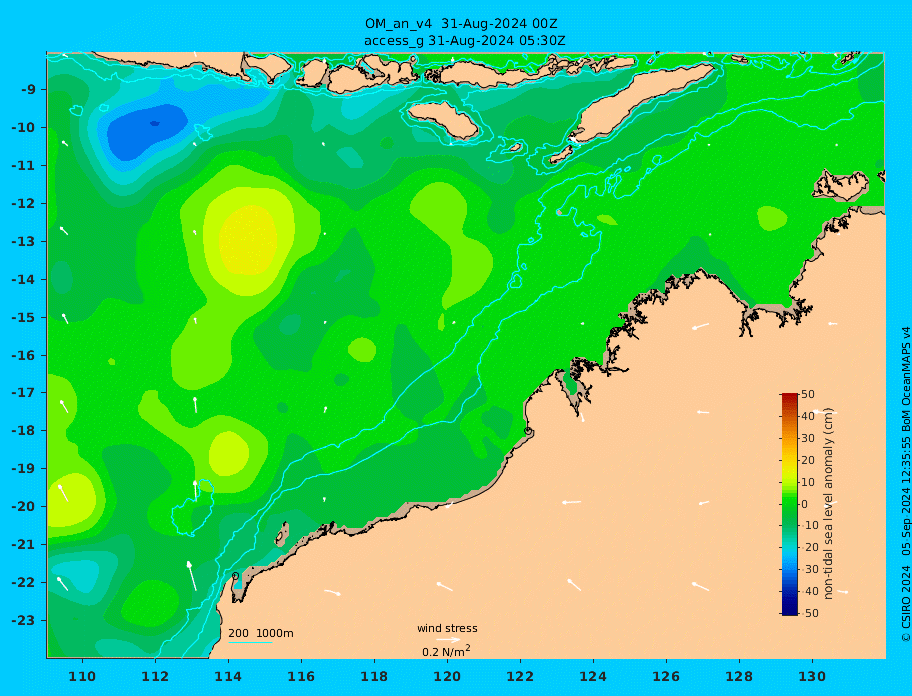Click latitude axis tick label "-16"
The width and height of the screenshot is (912, 696).
tap(23, 355)
